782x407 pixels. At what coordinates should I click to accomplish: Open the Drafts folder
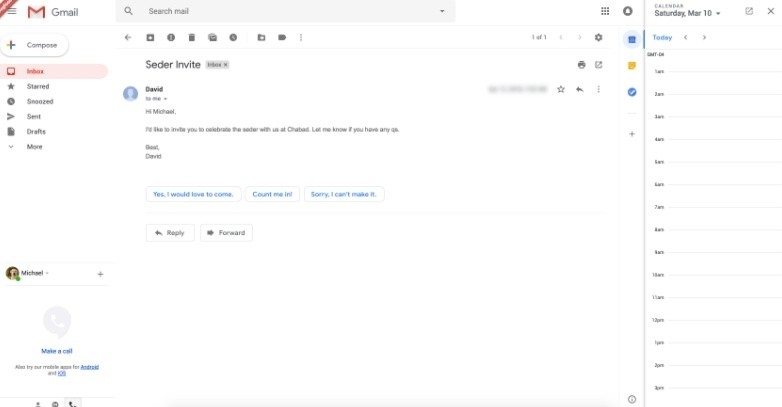[36, 132]
